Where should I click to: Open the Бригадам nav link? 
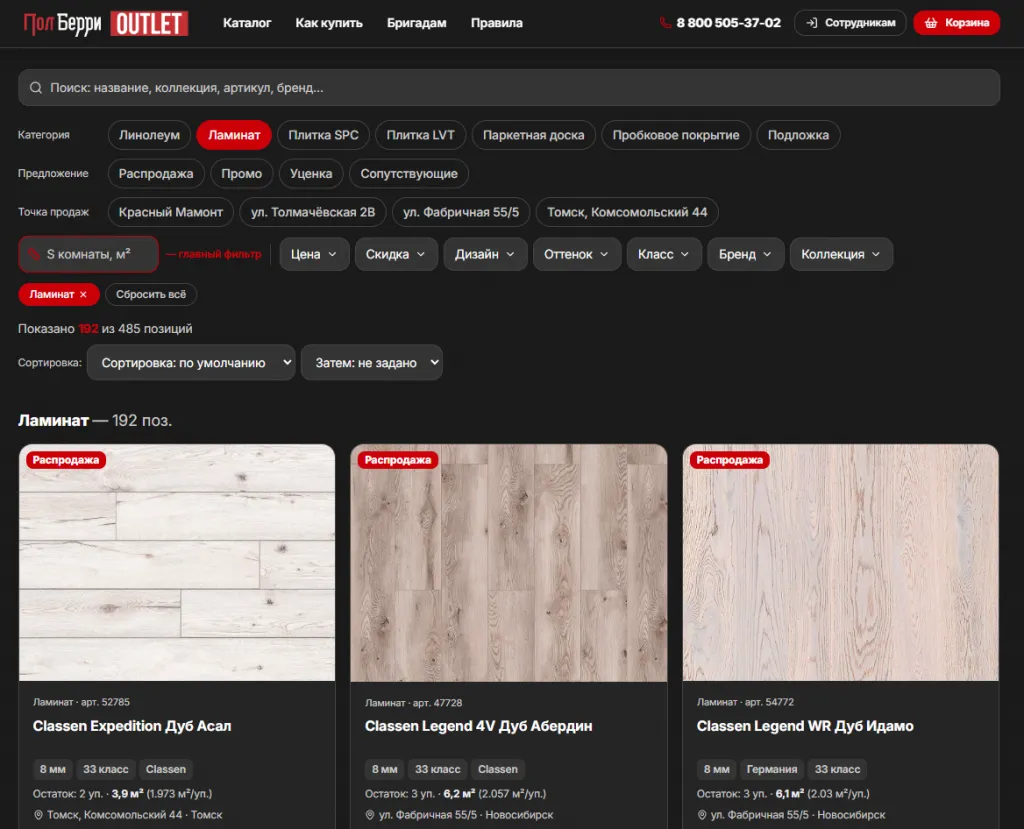pos(417,23)
